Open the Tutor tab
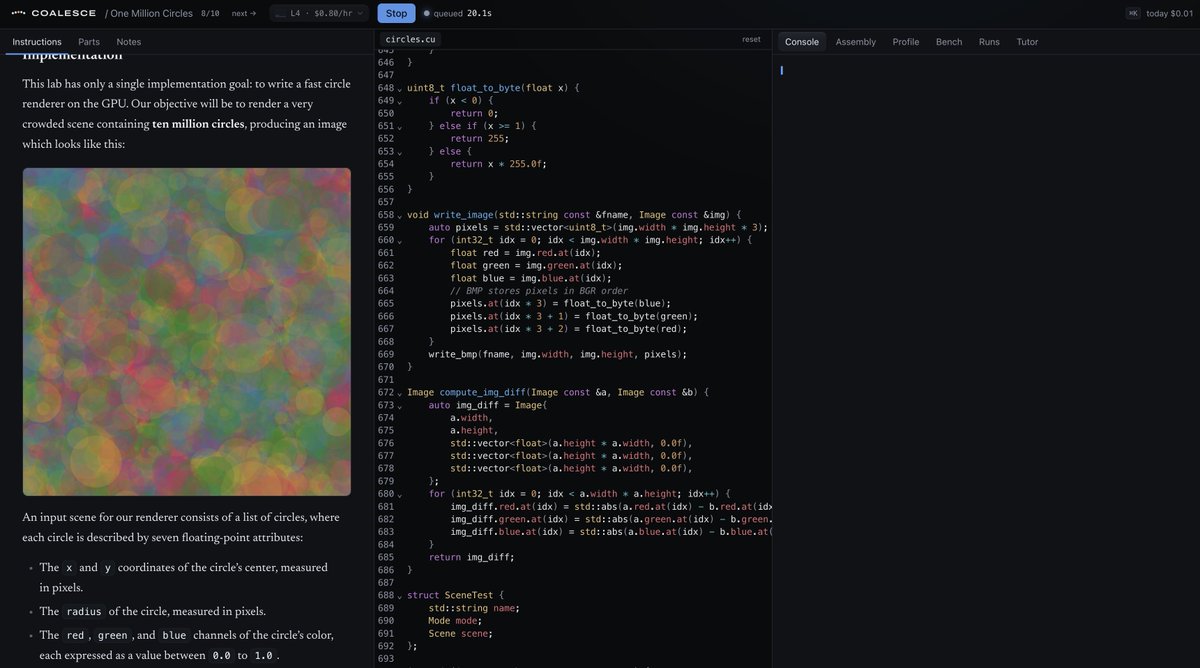The width and height of the screenshot is (1200, 668). (x=1027, y=42)
